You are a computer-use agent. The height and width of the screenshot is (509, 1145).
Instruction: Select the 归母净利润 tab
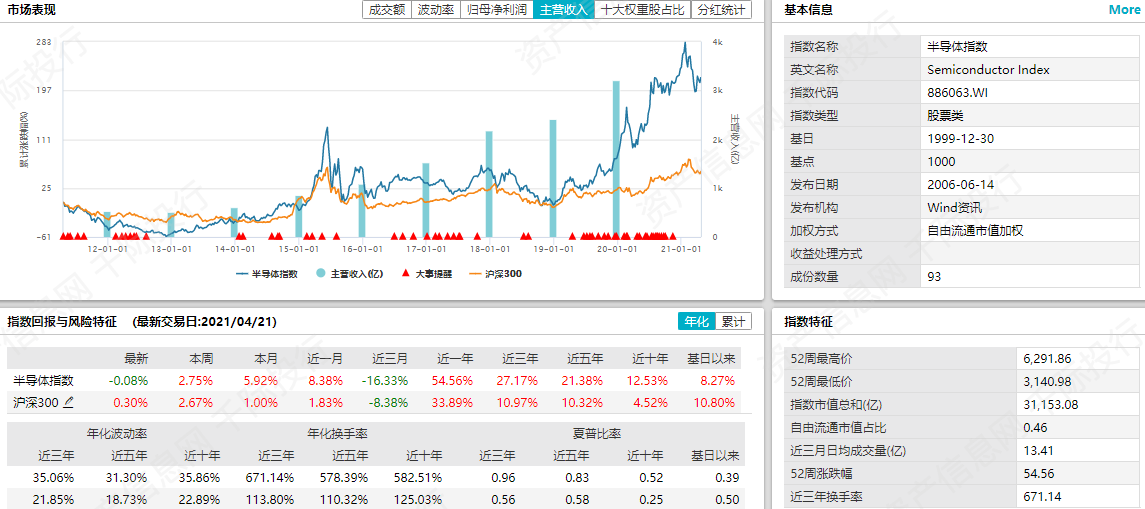pos(497,10)
